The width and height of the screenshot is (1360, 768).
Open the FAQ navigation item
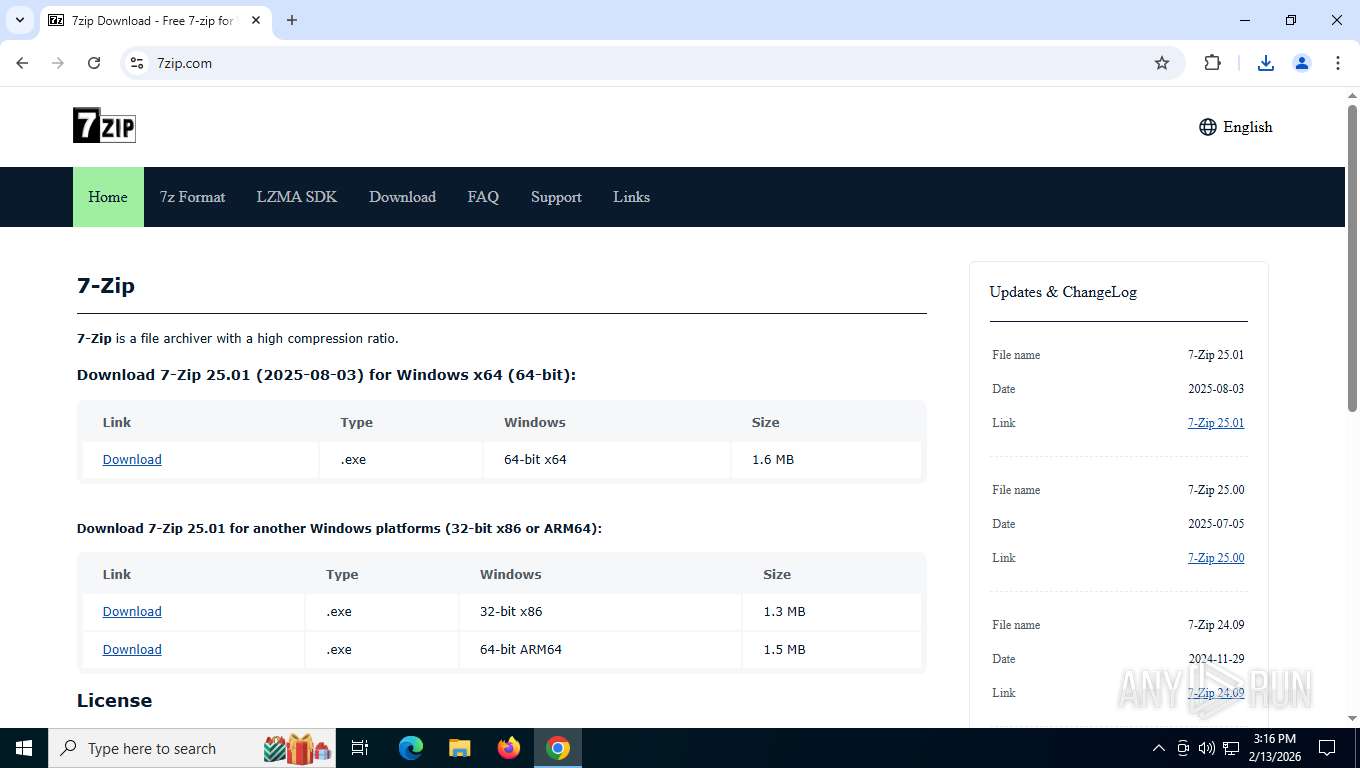coord(483,197)
